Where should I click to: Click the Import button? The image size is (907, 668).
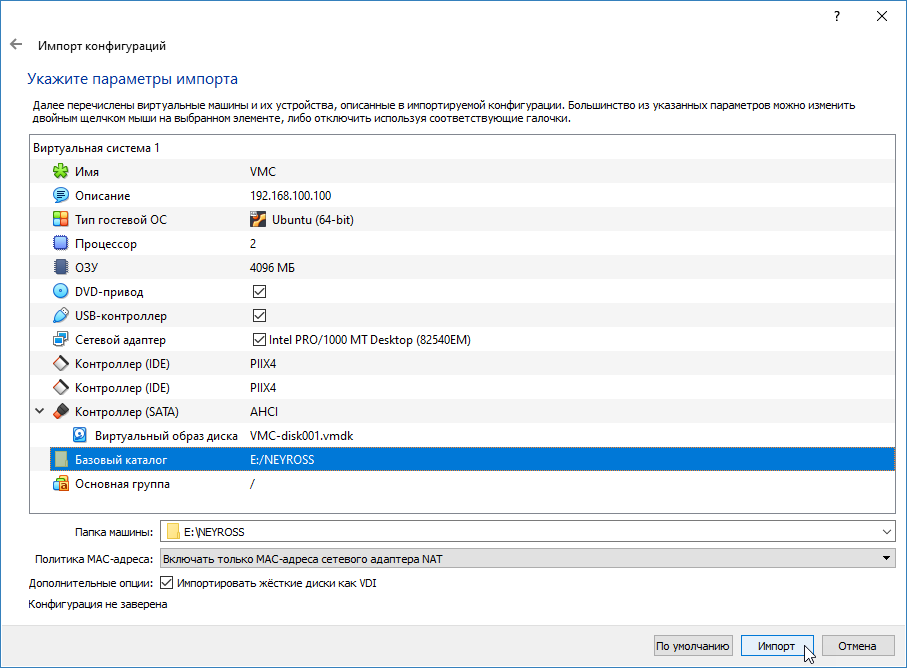coord(777,646)
